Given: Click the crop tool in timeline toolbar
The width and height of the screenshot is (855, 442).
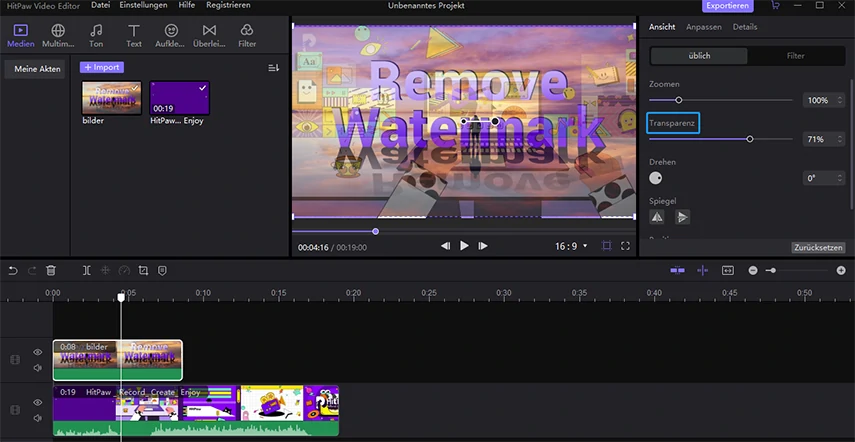Looking at the screenshot, I should click(143, 270).
